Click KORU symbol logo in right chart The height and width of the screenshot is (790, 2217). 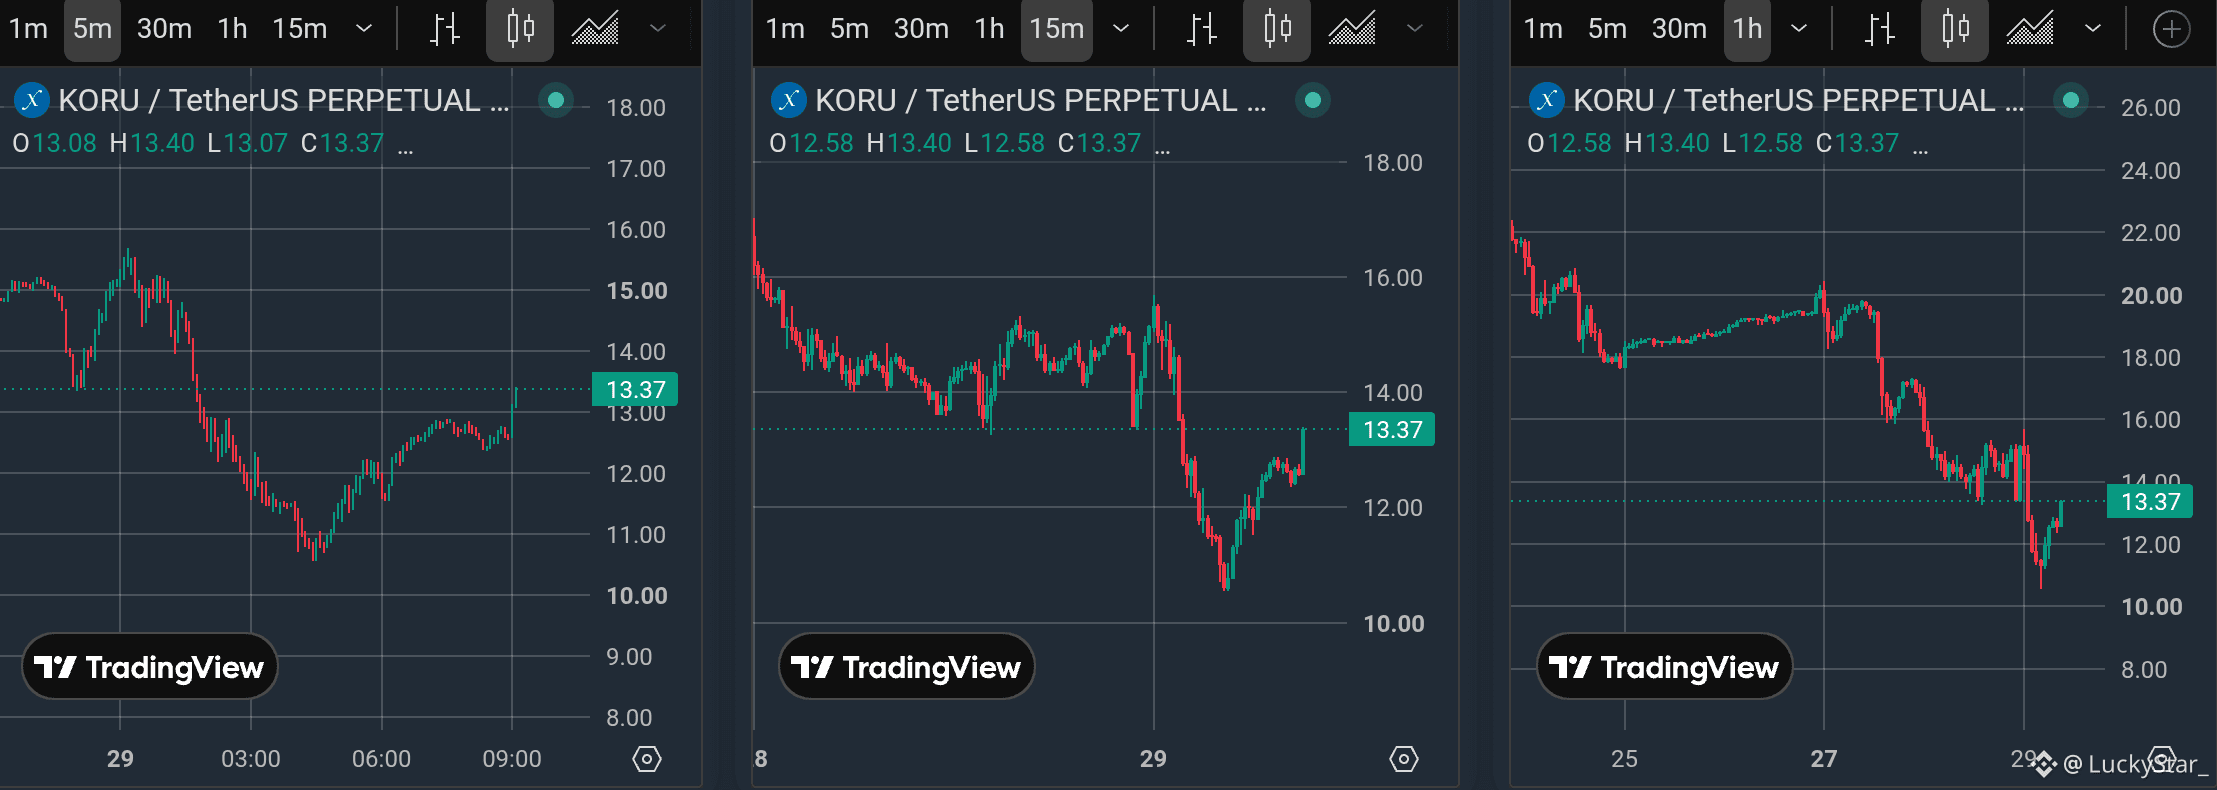pyautogui.click(x=1547, y=100)
